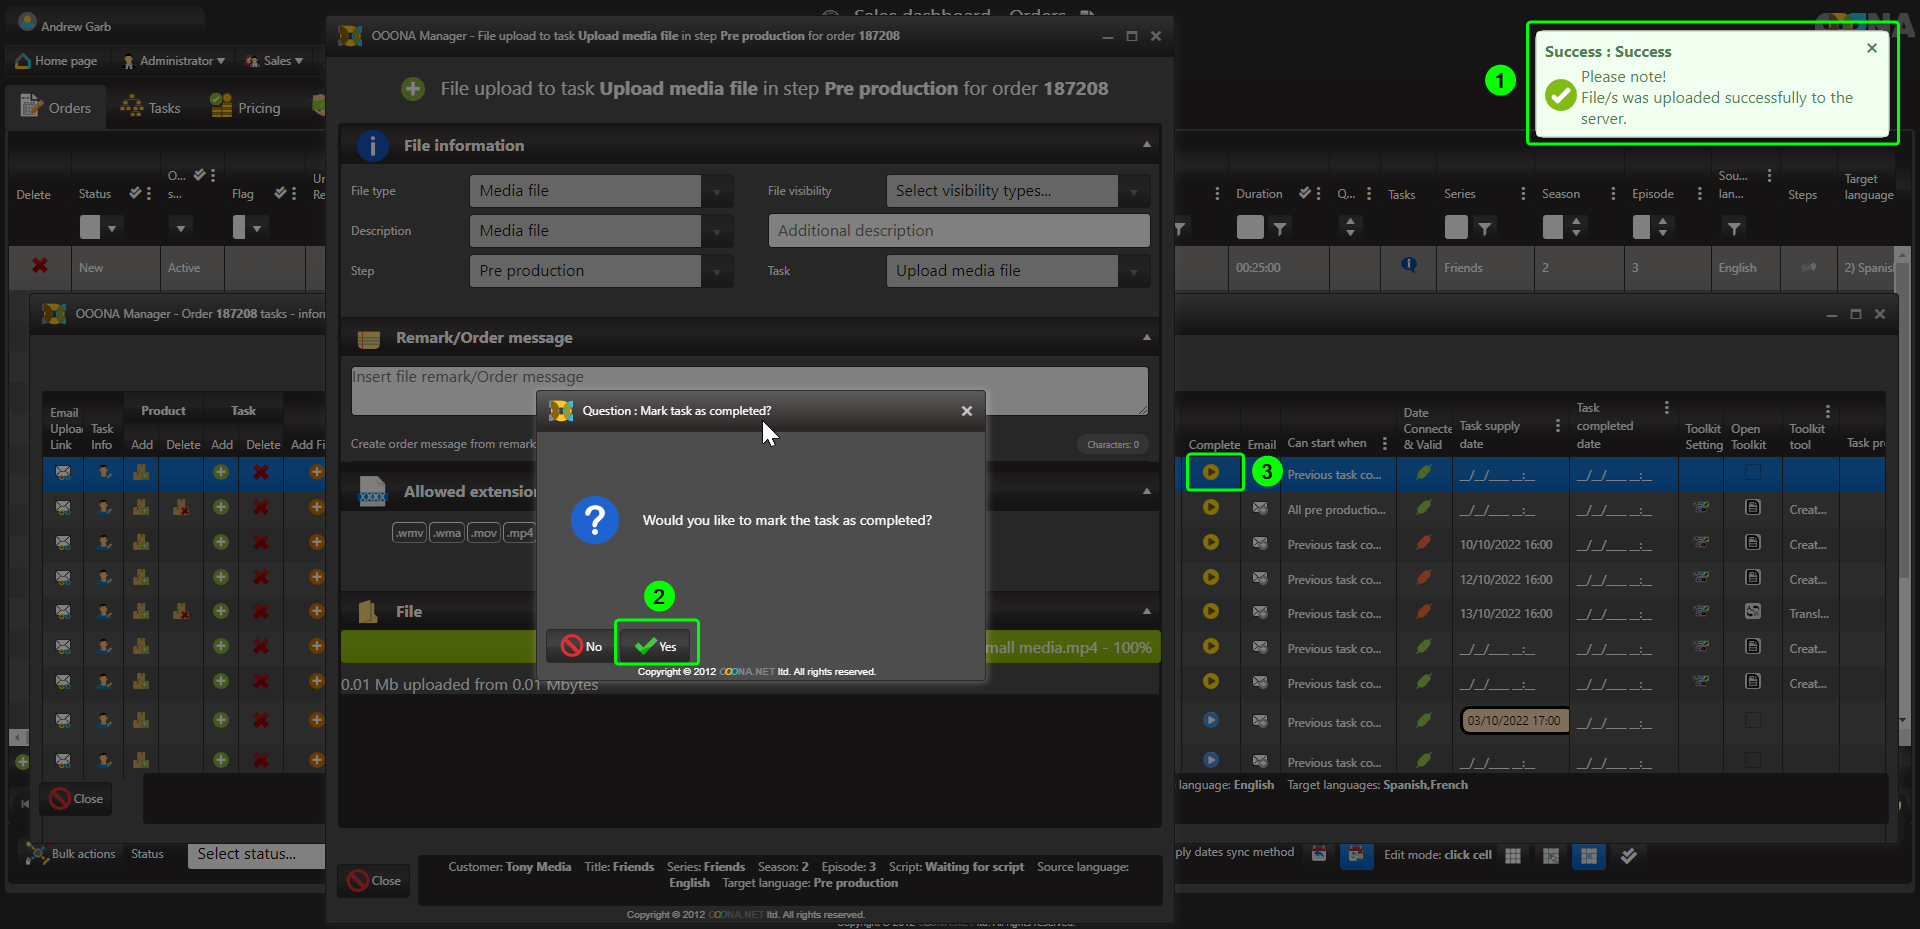
Task: Click Yes to mark task completed
Action: [657, 646]
